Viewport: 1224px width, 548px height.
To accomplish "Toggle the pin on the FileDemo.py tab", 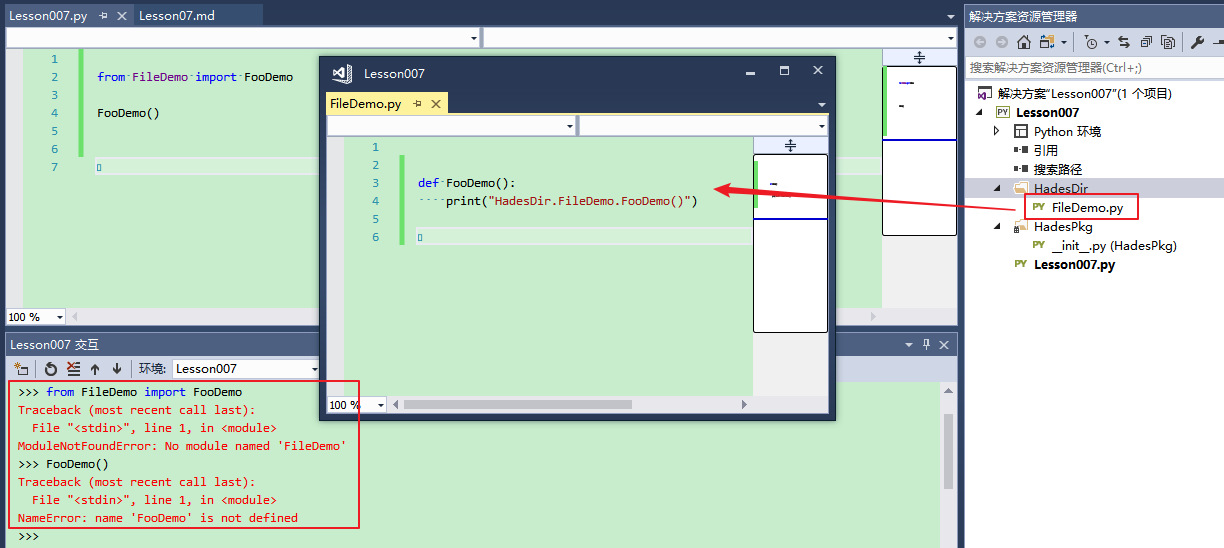I will point(418,104).
